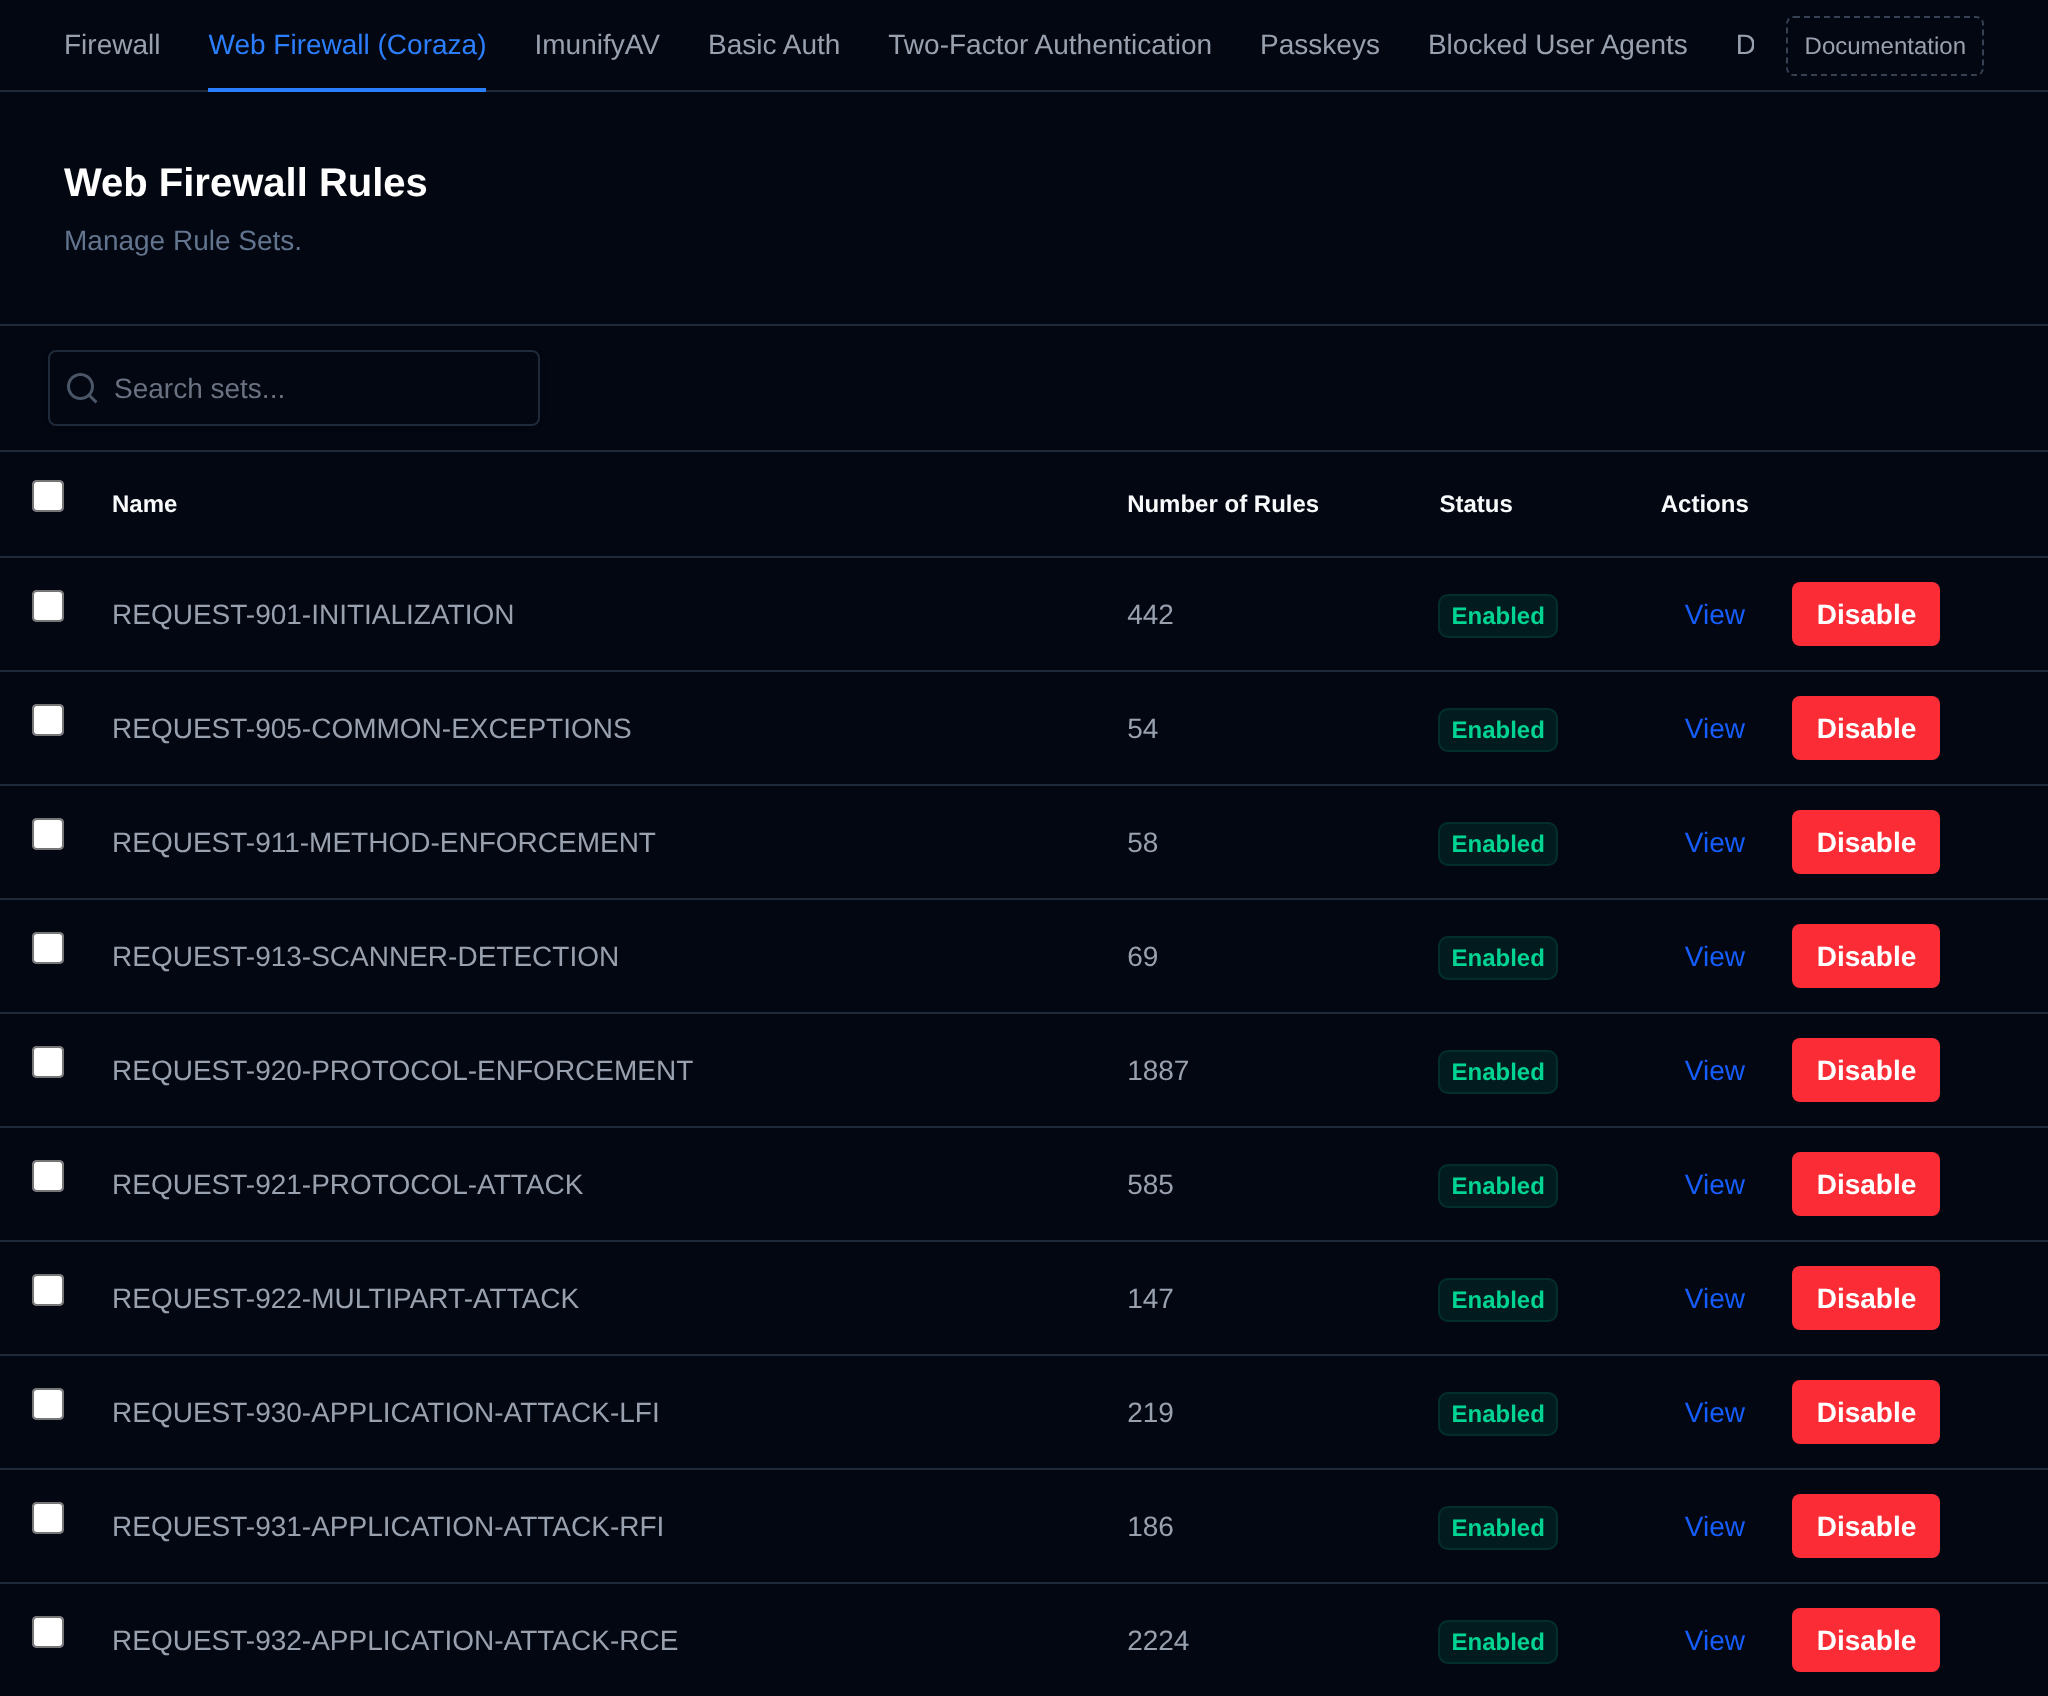Disable REQUEST-932-APPLICATION-ATTACK-RCE rule set
The image size is (2048, 1696).
tap(1866, 1640)
